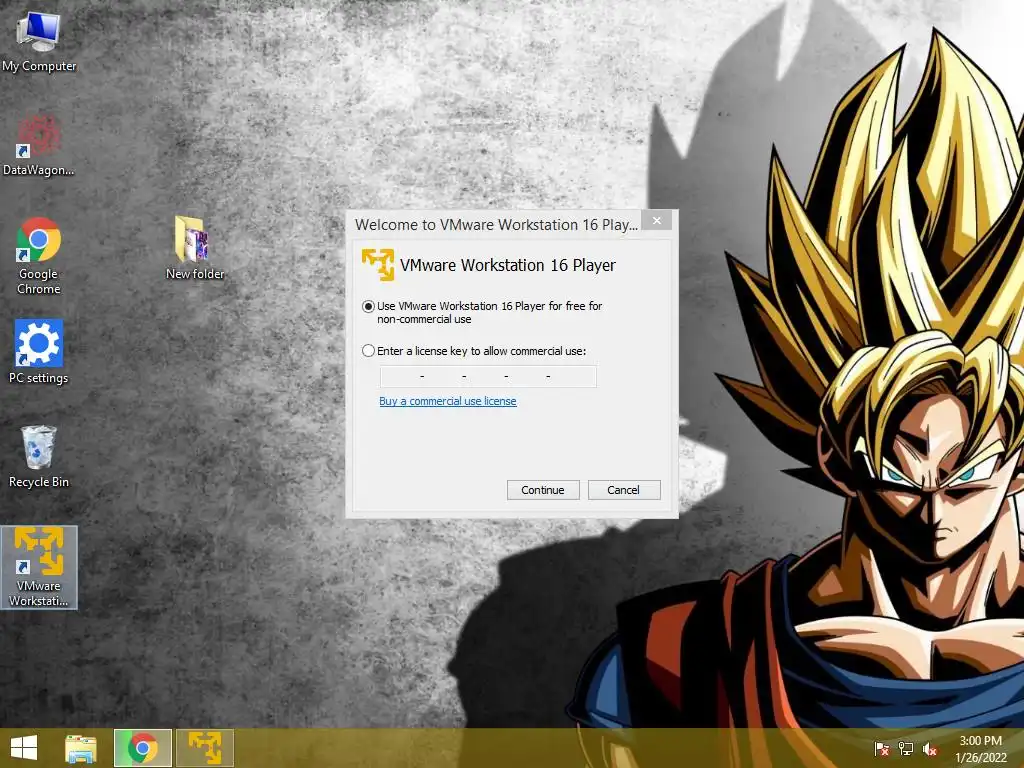Select PC settings desktop shortcut

pyautogui.click(x=39, y=352)
